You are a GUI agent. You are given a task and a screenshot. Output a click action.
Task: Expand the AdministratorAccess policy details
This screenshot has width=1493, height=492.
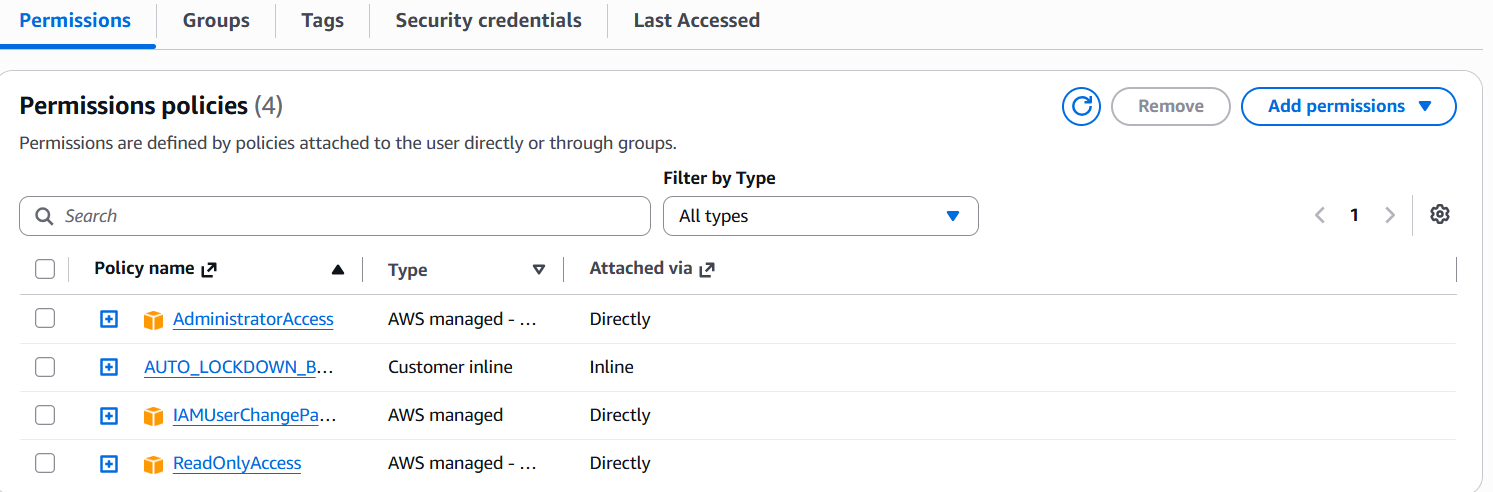pos(109,319)
